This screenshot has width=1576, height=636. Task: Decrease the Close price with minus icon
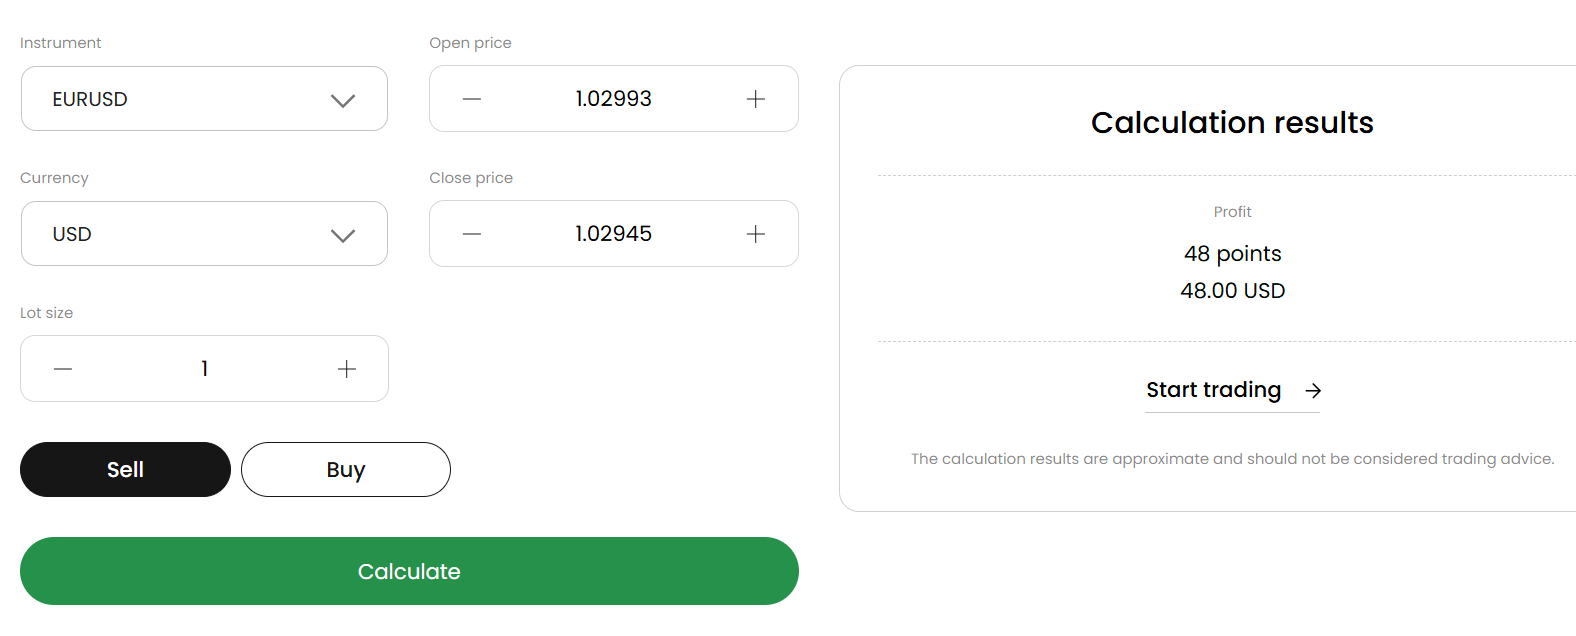click(472, 234)
